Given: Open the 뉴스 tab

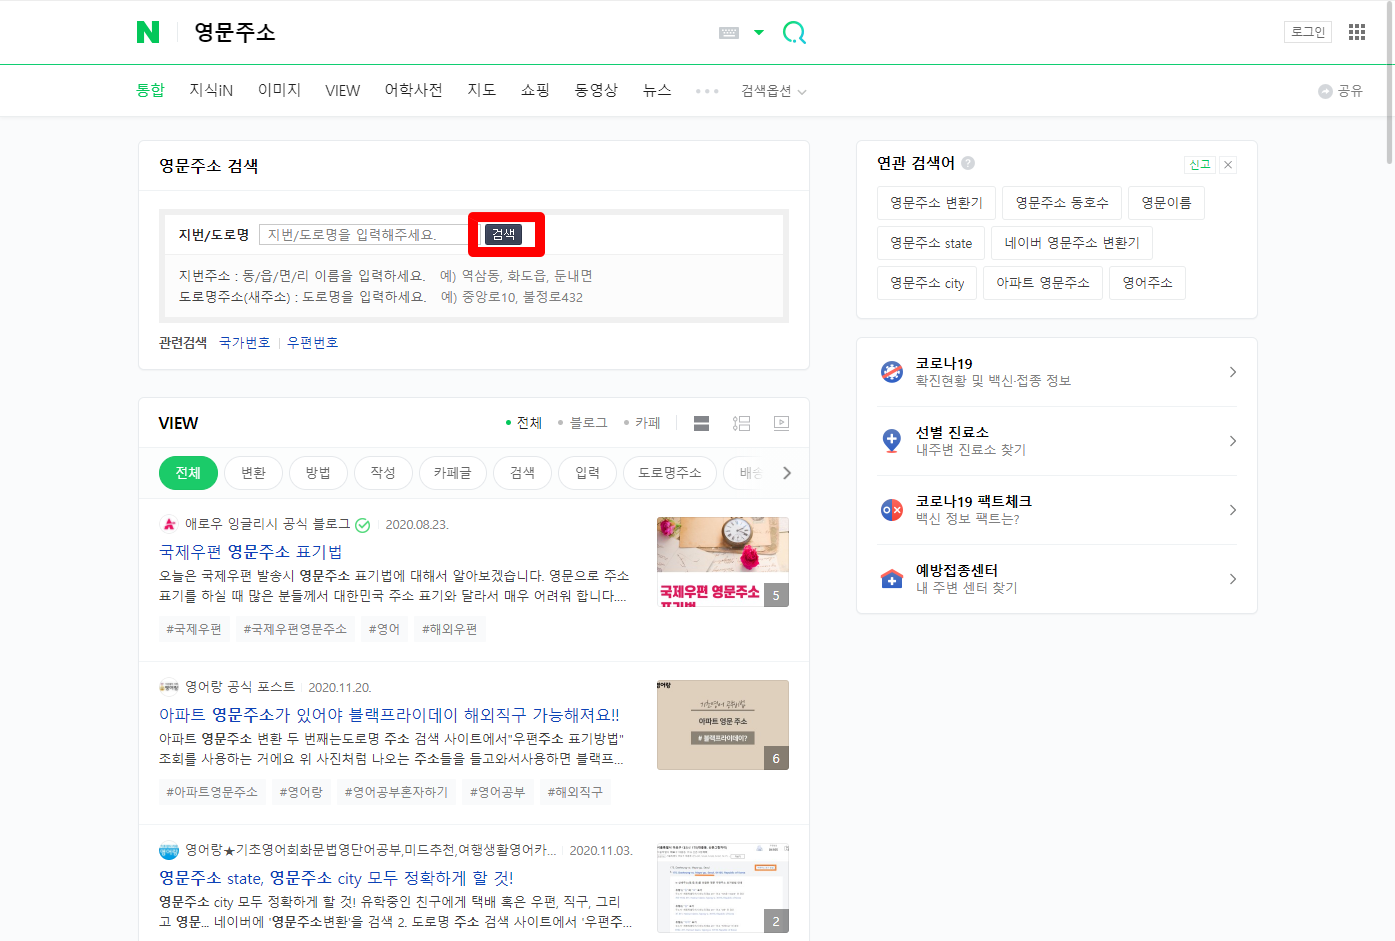Looking at the screenshot, I should [657, 90].
